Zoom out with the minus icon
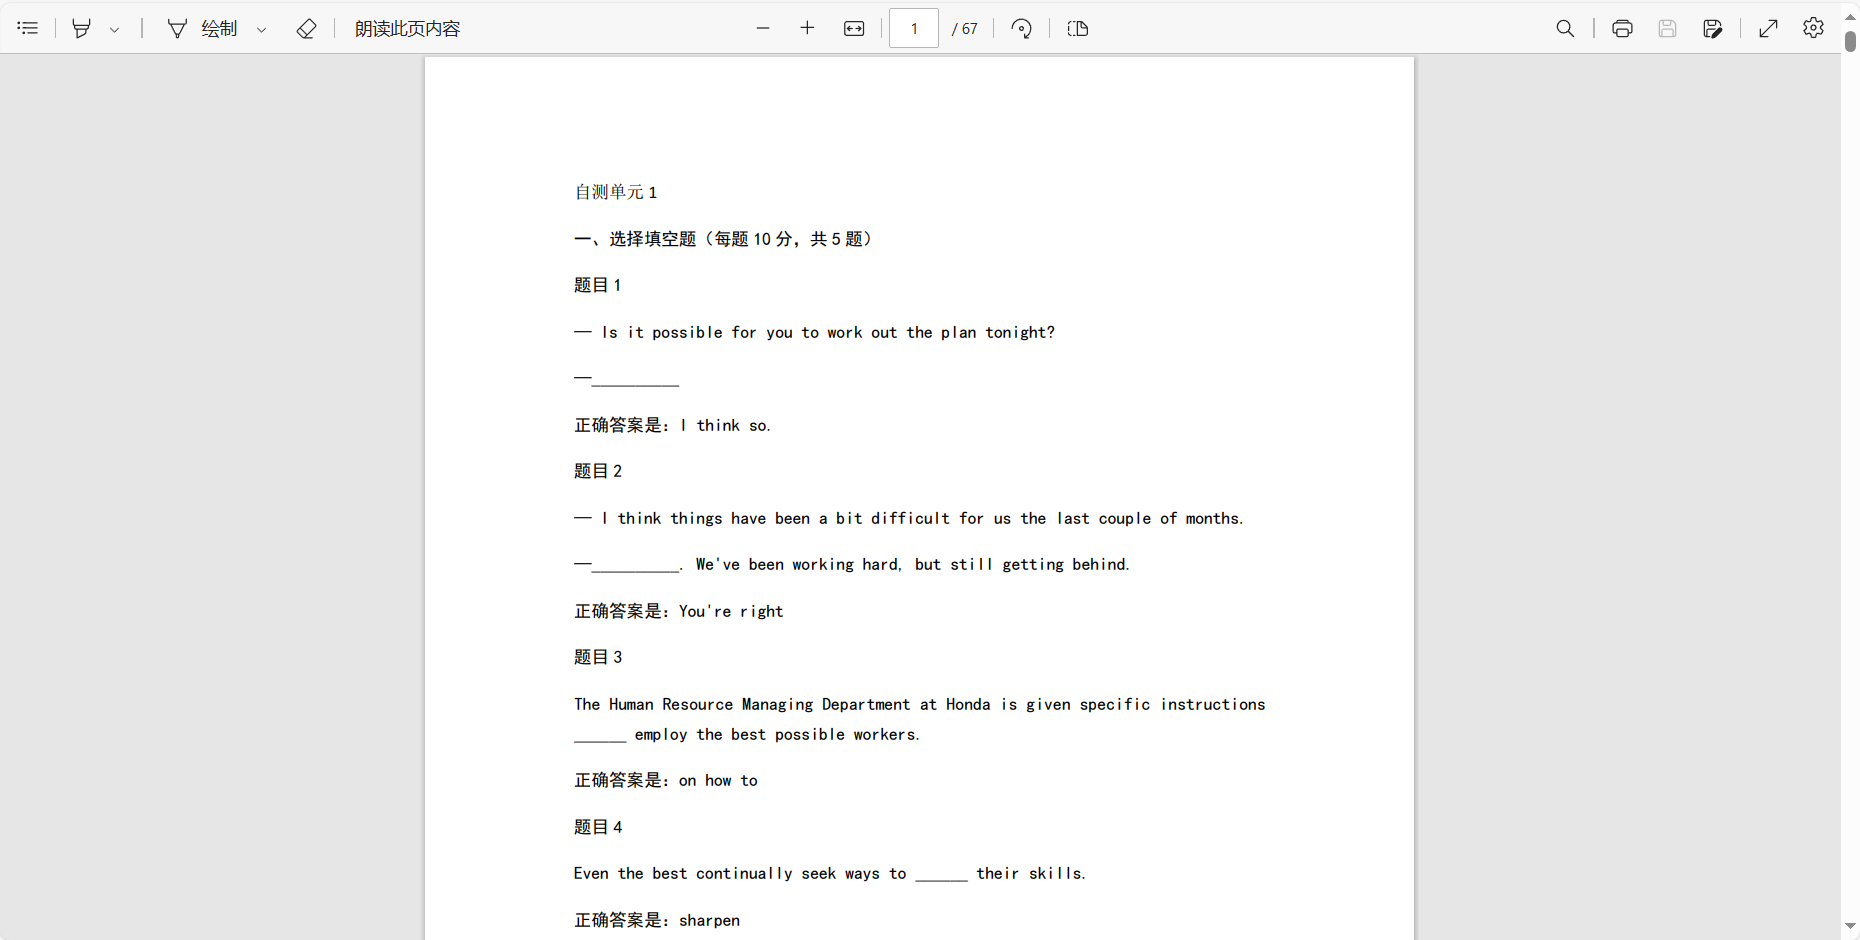 tap(763, 28)
